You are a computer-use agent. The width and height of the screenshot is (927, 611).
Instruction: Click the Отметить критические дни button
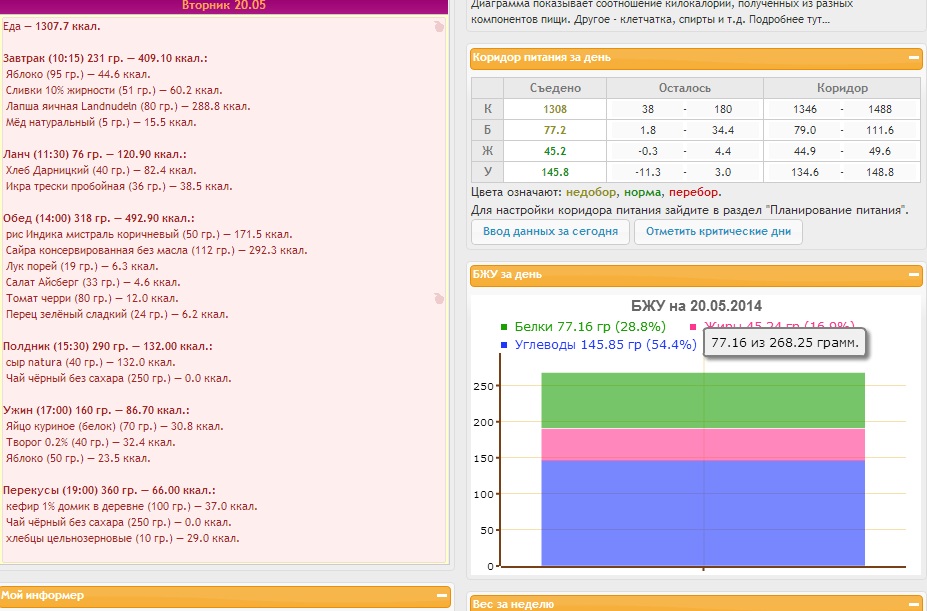718,232
